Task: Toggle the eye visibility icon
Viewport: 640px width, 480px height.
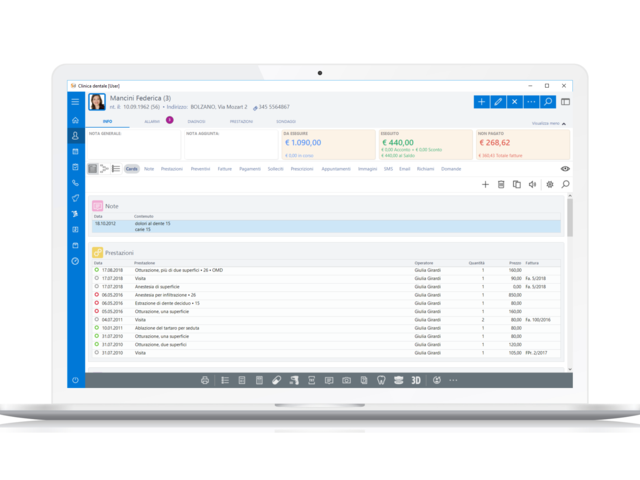Action: tap(565, 169)
